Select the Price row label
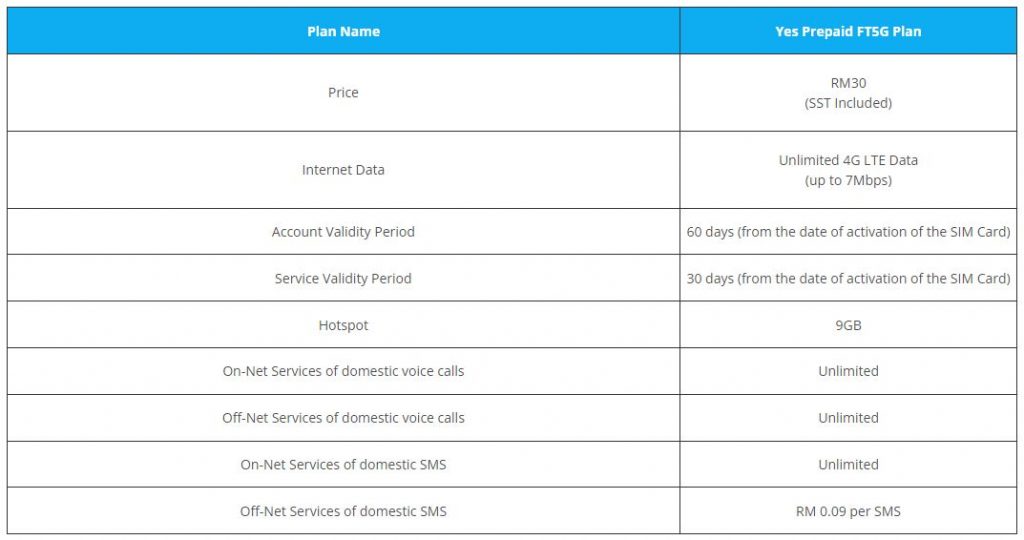Screen dimensions: 1024x540 [343, 93]
